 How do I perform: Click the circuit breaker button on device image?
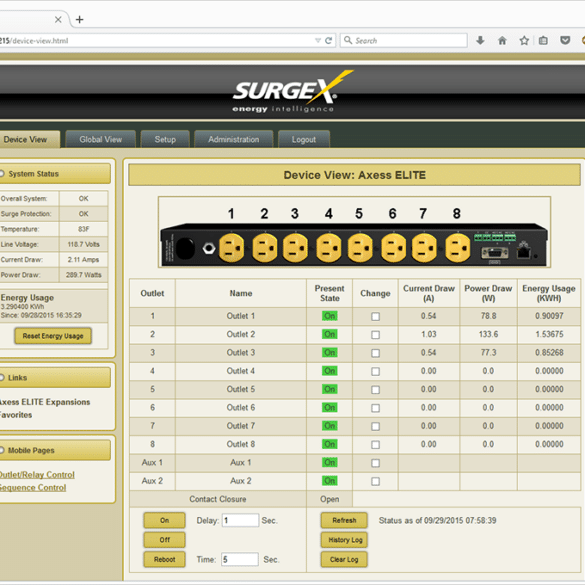tap(209, 248)
